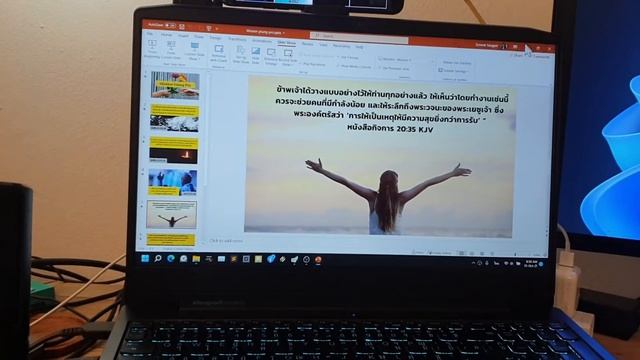Click the Save icon in title bar
The image size is (640, 360).
click(182, 26)
